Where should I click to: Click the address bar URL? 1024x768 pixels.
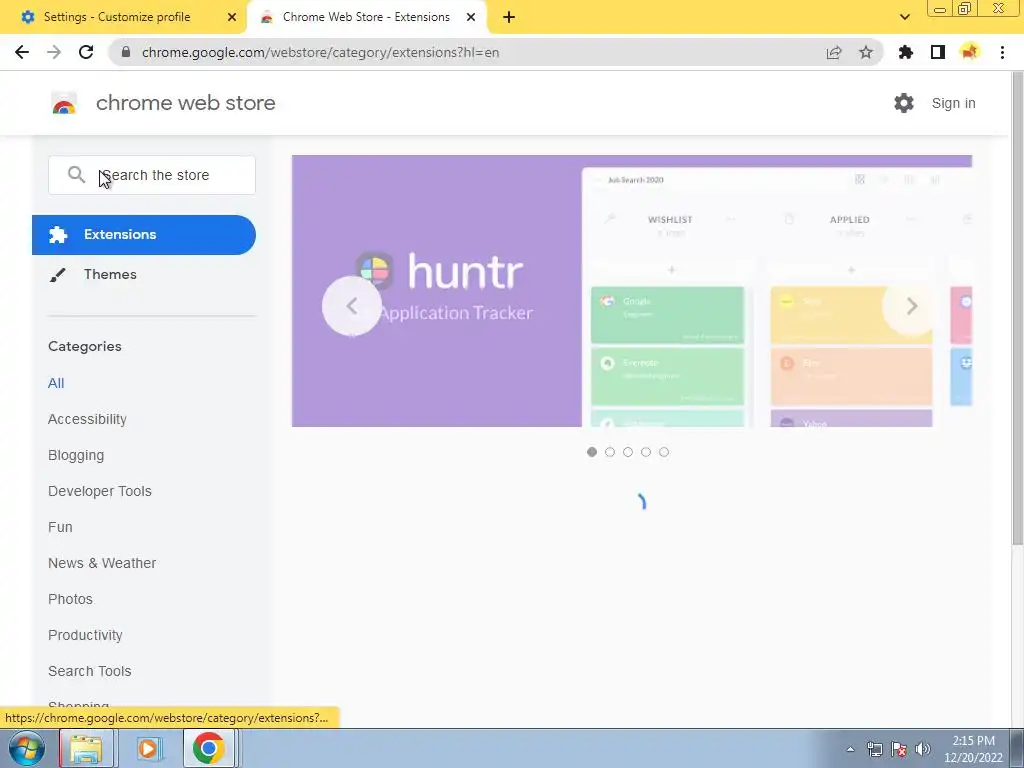click(x=320, y=52)
